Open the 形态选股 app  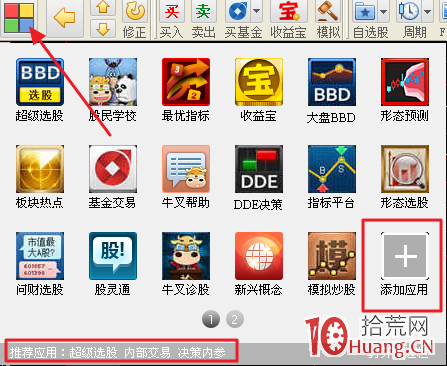[x=405, y=169]
